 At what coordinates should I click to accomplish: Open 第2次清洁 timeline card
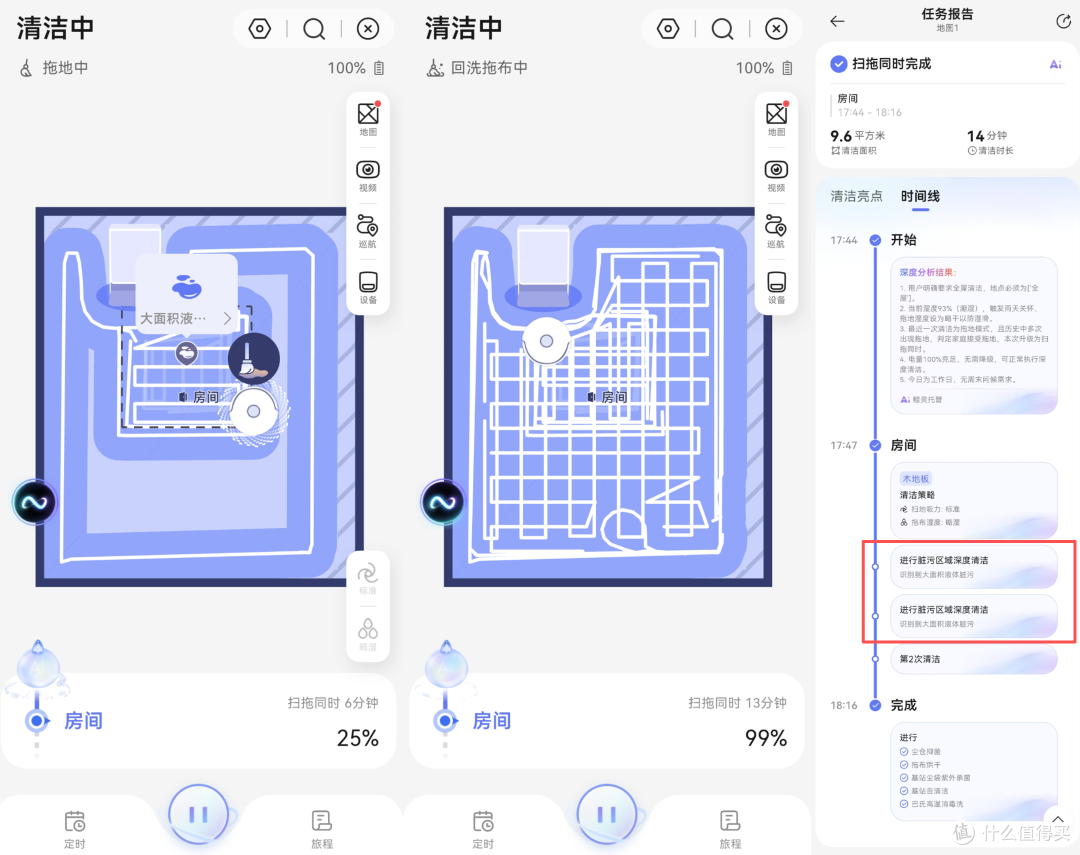tap(974, 659)
